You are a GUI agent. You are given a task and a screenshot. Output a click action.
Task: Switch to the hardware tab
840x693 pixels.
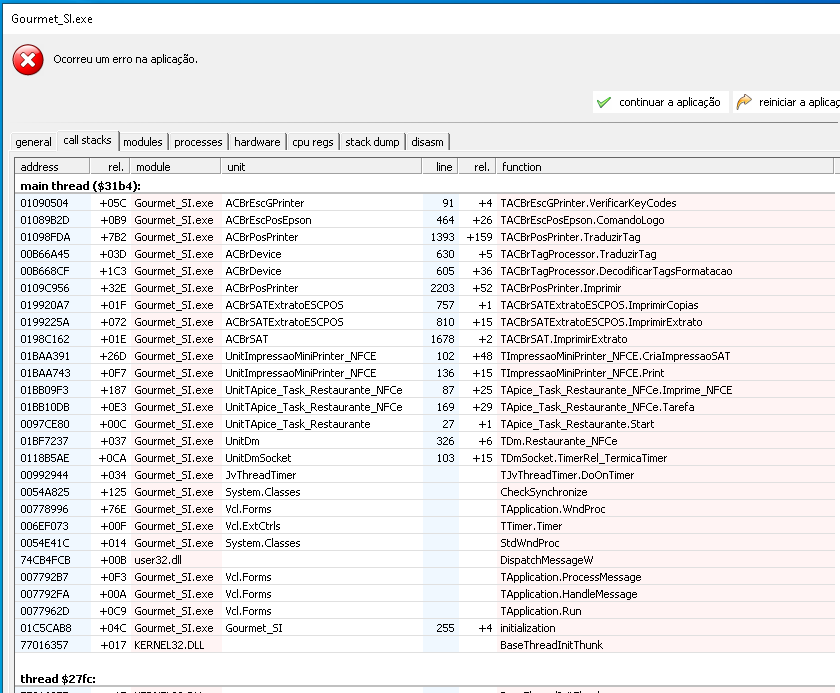pos(257,142)
